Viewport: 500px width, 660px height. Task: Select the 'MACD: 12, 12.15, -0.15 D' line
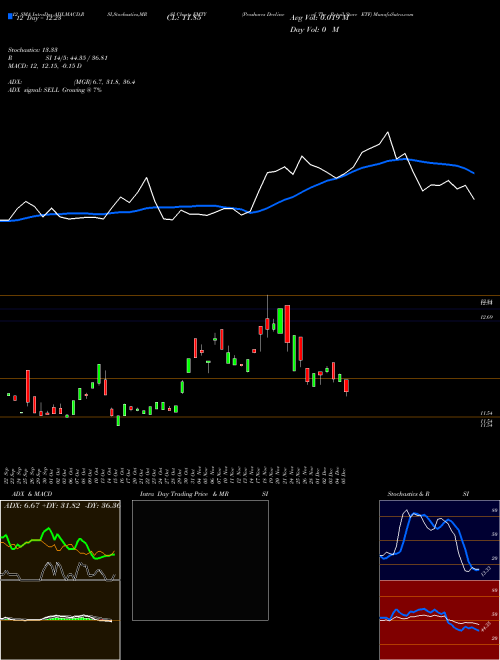45,66
